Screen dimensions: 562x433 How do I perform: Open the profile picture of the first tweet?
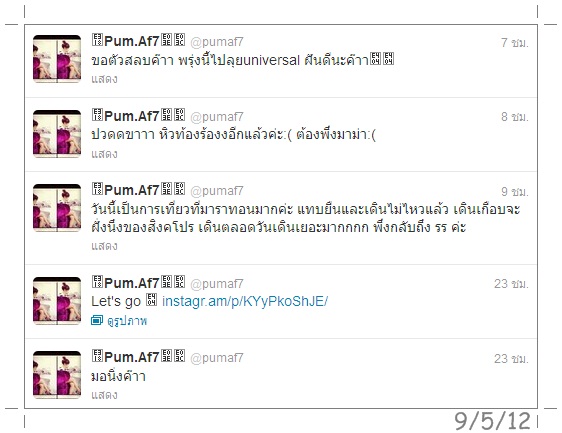click(57, 59)
